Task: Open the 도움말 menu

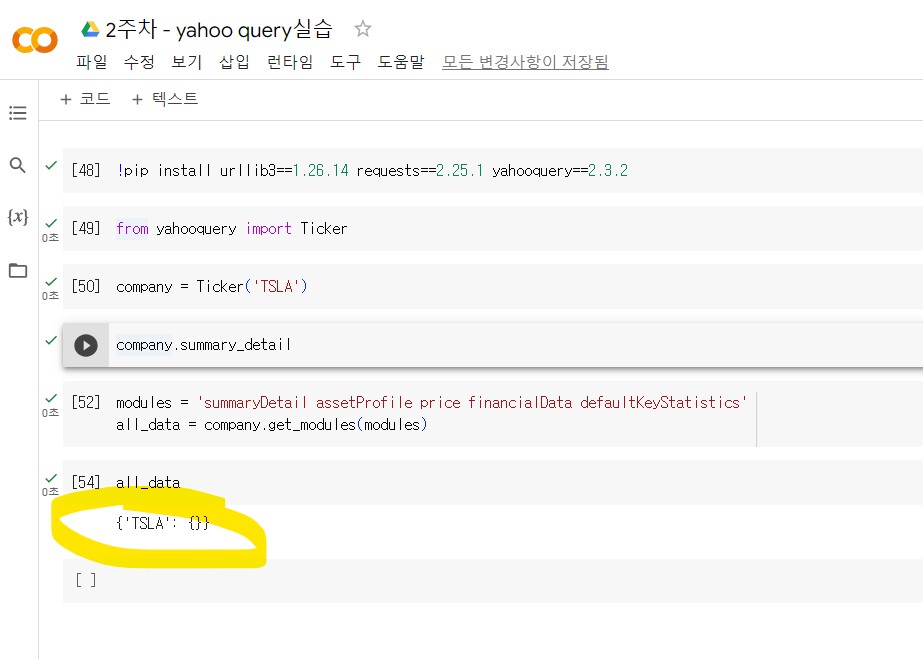Action: 401,62
